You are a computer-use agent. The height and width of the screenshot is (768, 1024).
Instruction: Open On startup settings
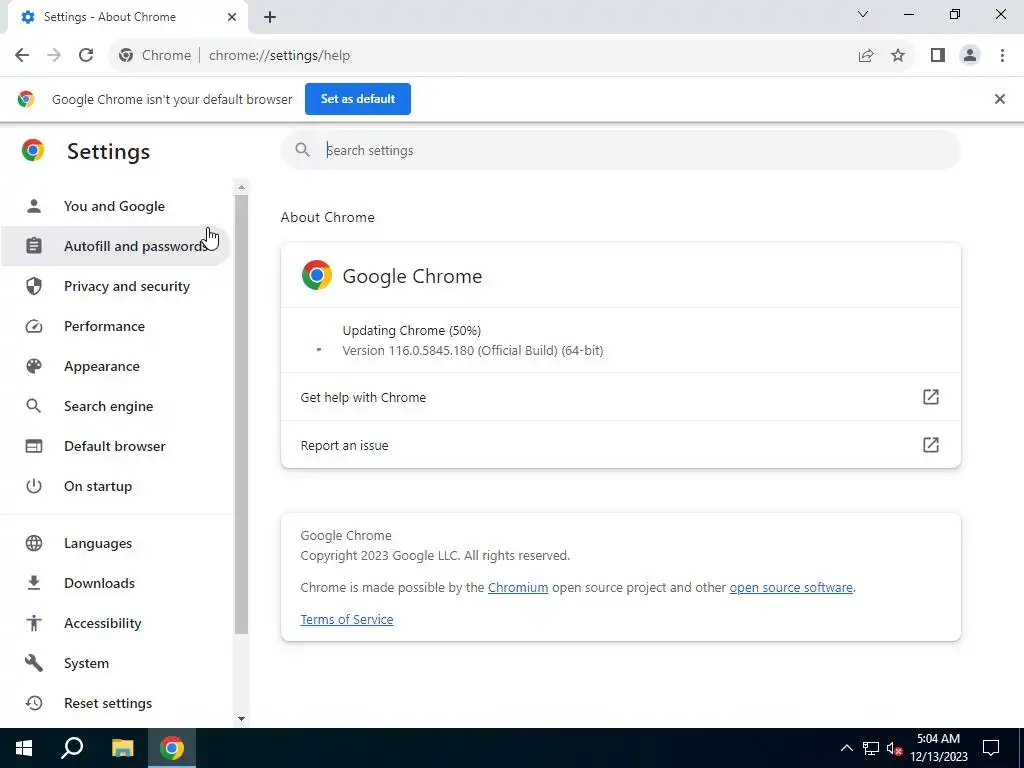pos(114,486)
